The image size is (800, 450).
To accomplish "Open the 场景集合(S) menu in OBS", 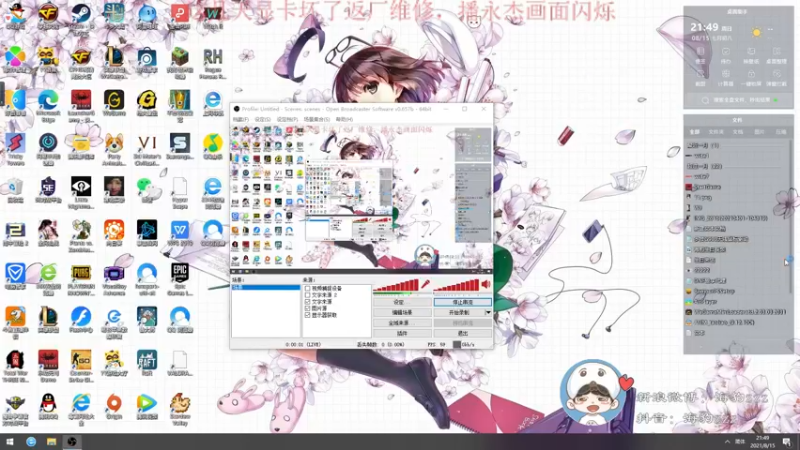I will click(316, 119).
